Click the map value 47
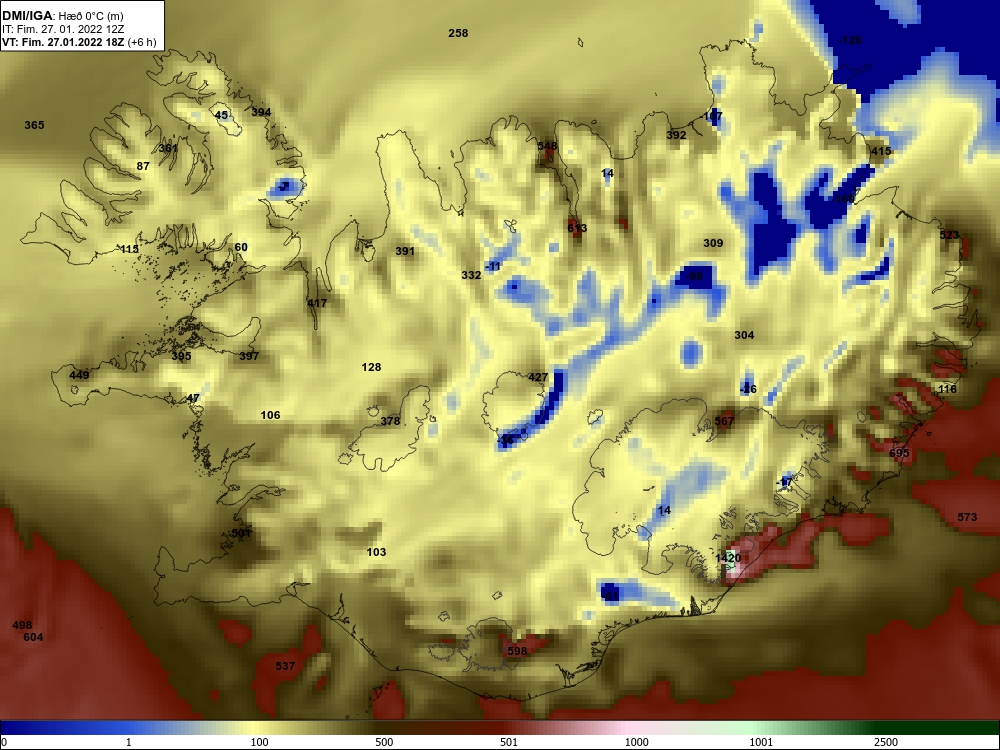 (193, 399)
